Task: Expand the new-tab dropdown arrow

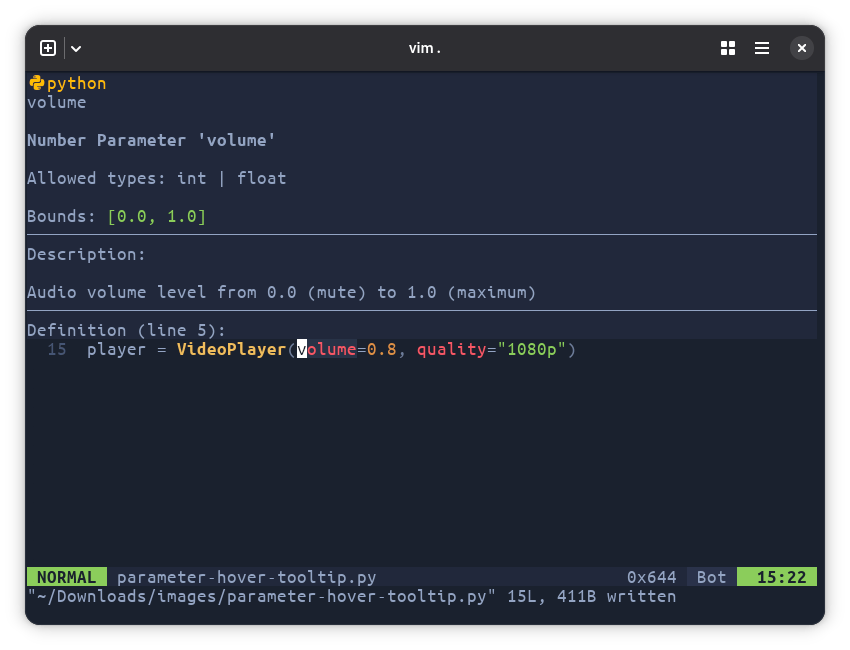Action: [x=76, y=49]
